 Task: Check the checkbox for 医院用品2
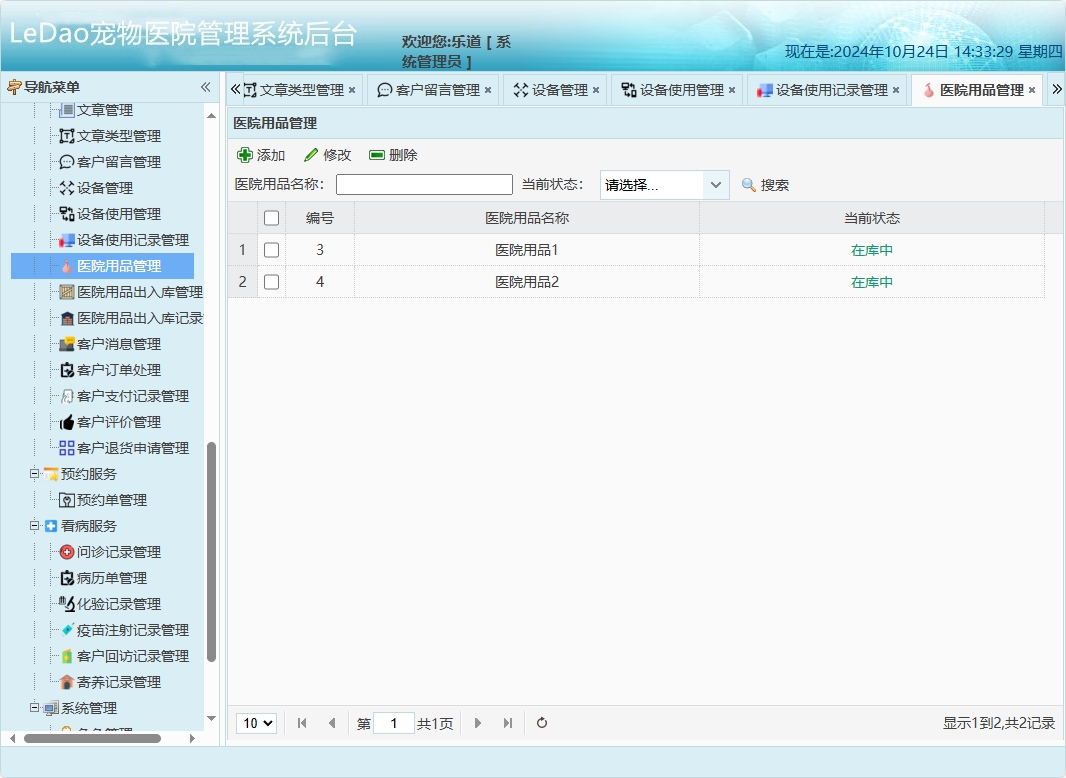[271, 281]
